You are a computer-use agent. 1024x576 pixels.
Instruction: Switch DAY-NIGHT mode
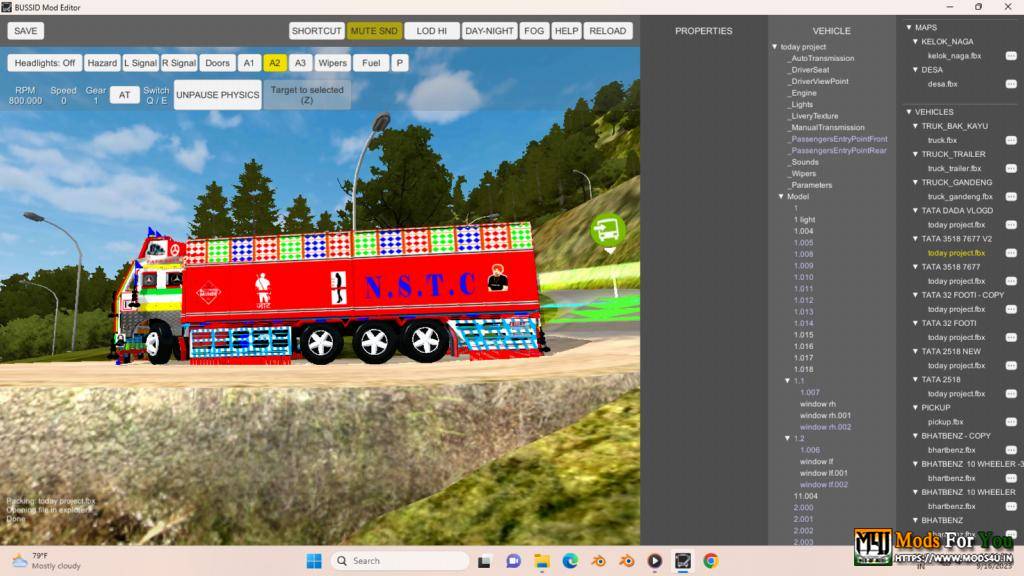point(489,31)
